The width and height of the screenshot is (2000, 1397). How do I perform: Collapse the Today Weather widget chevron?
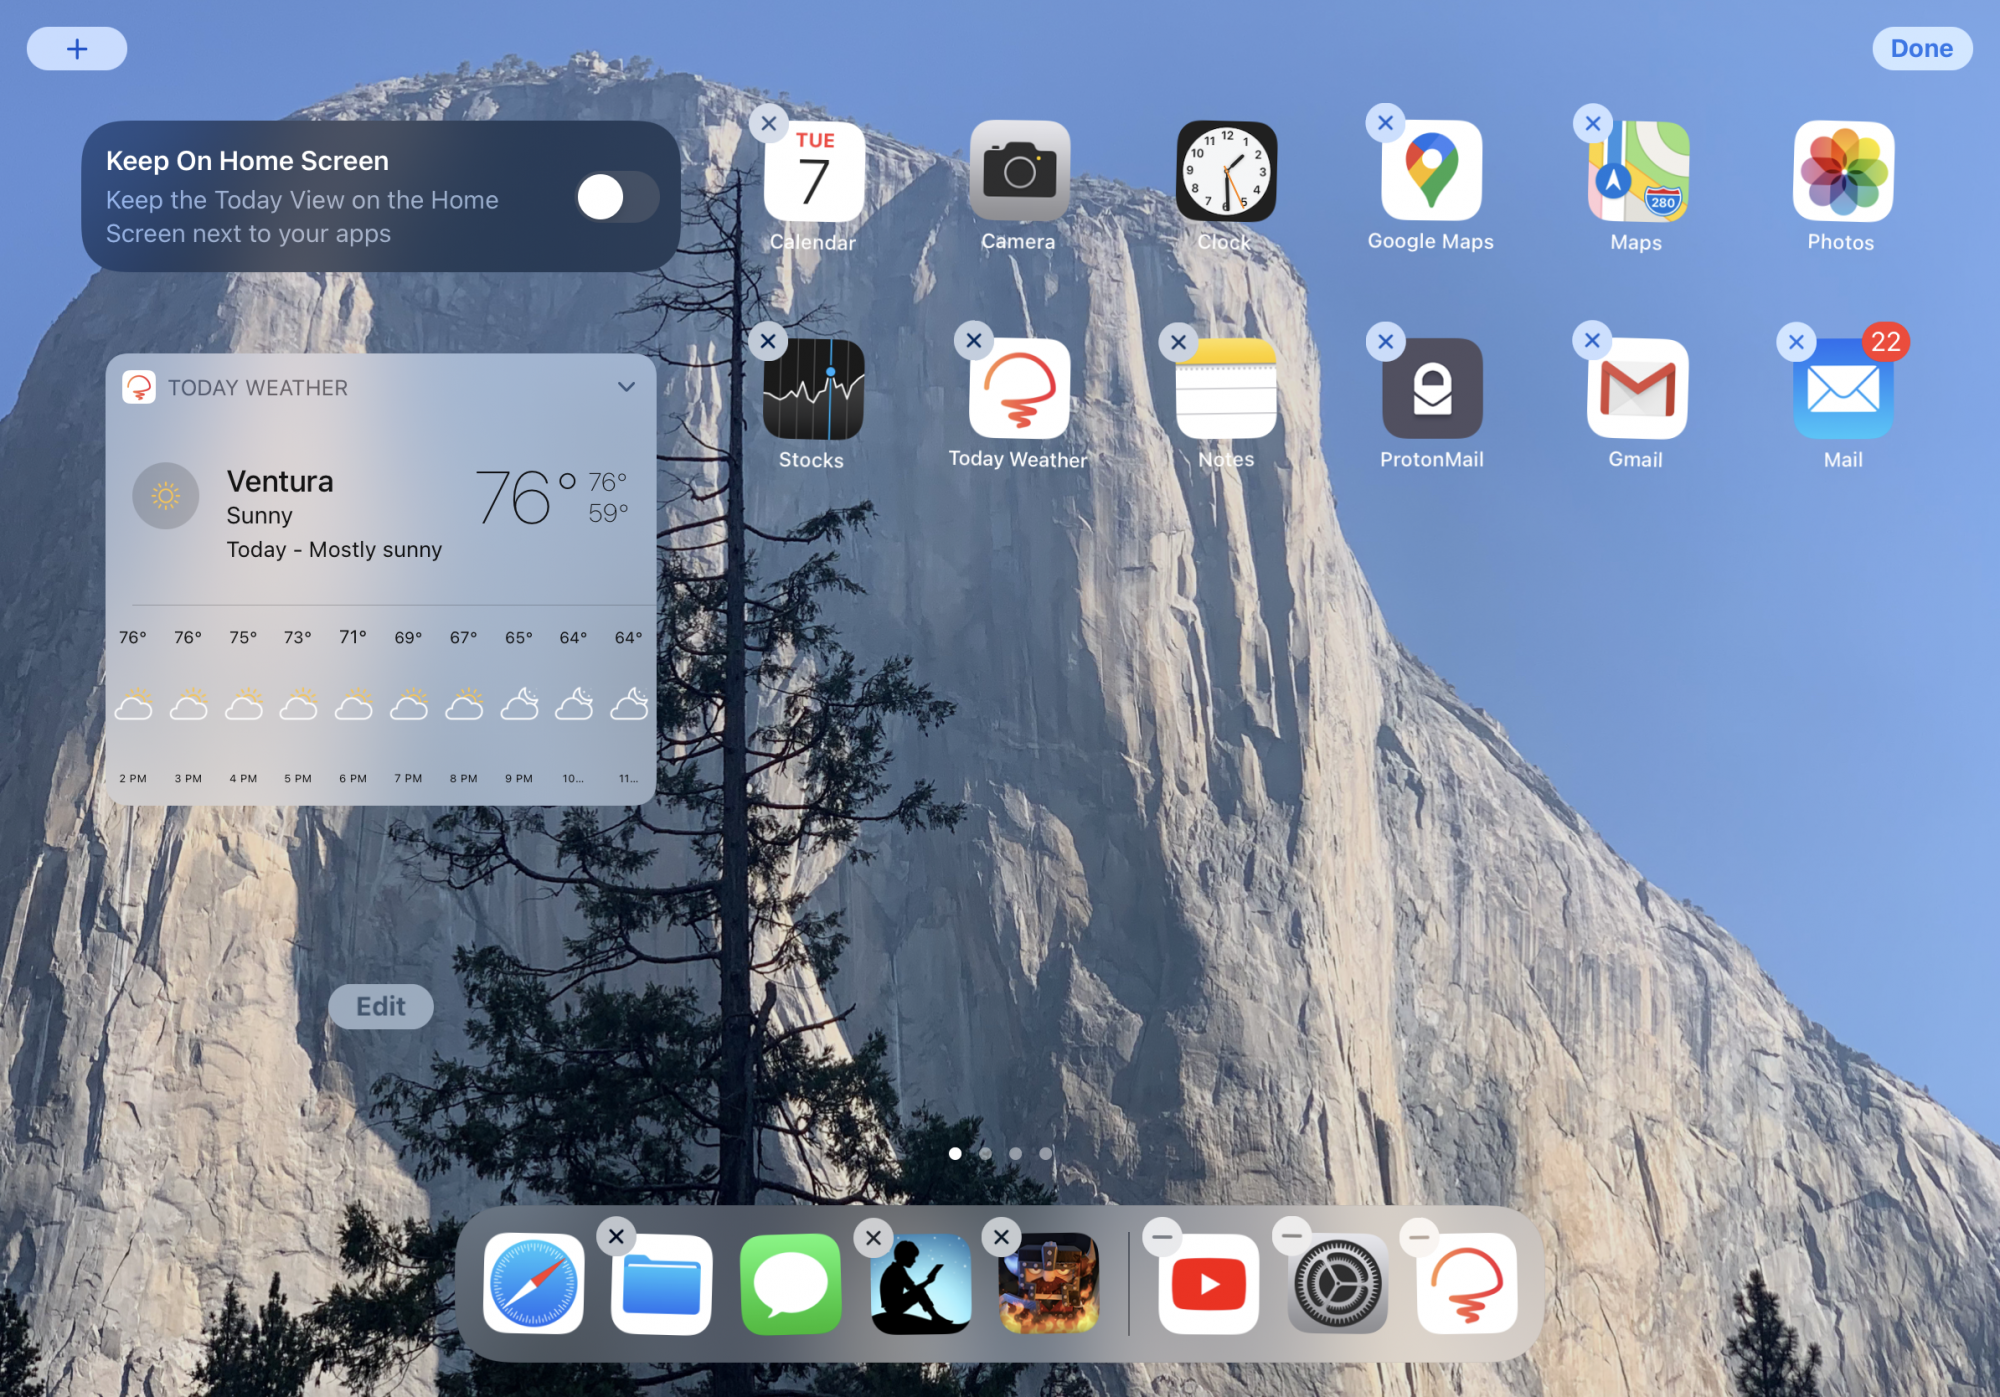click(626, 387)
